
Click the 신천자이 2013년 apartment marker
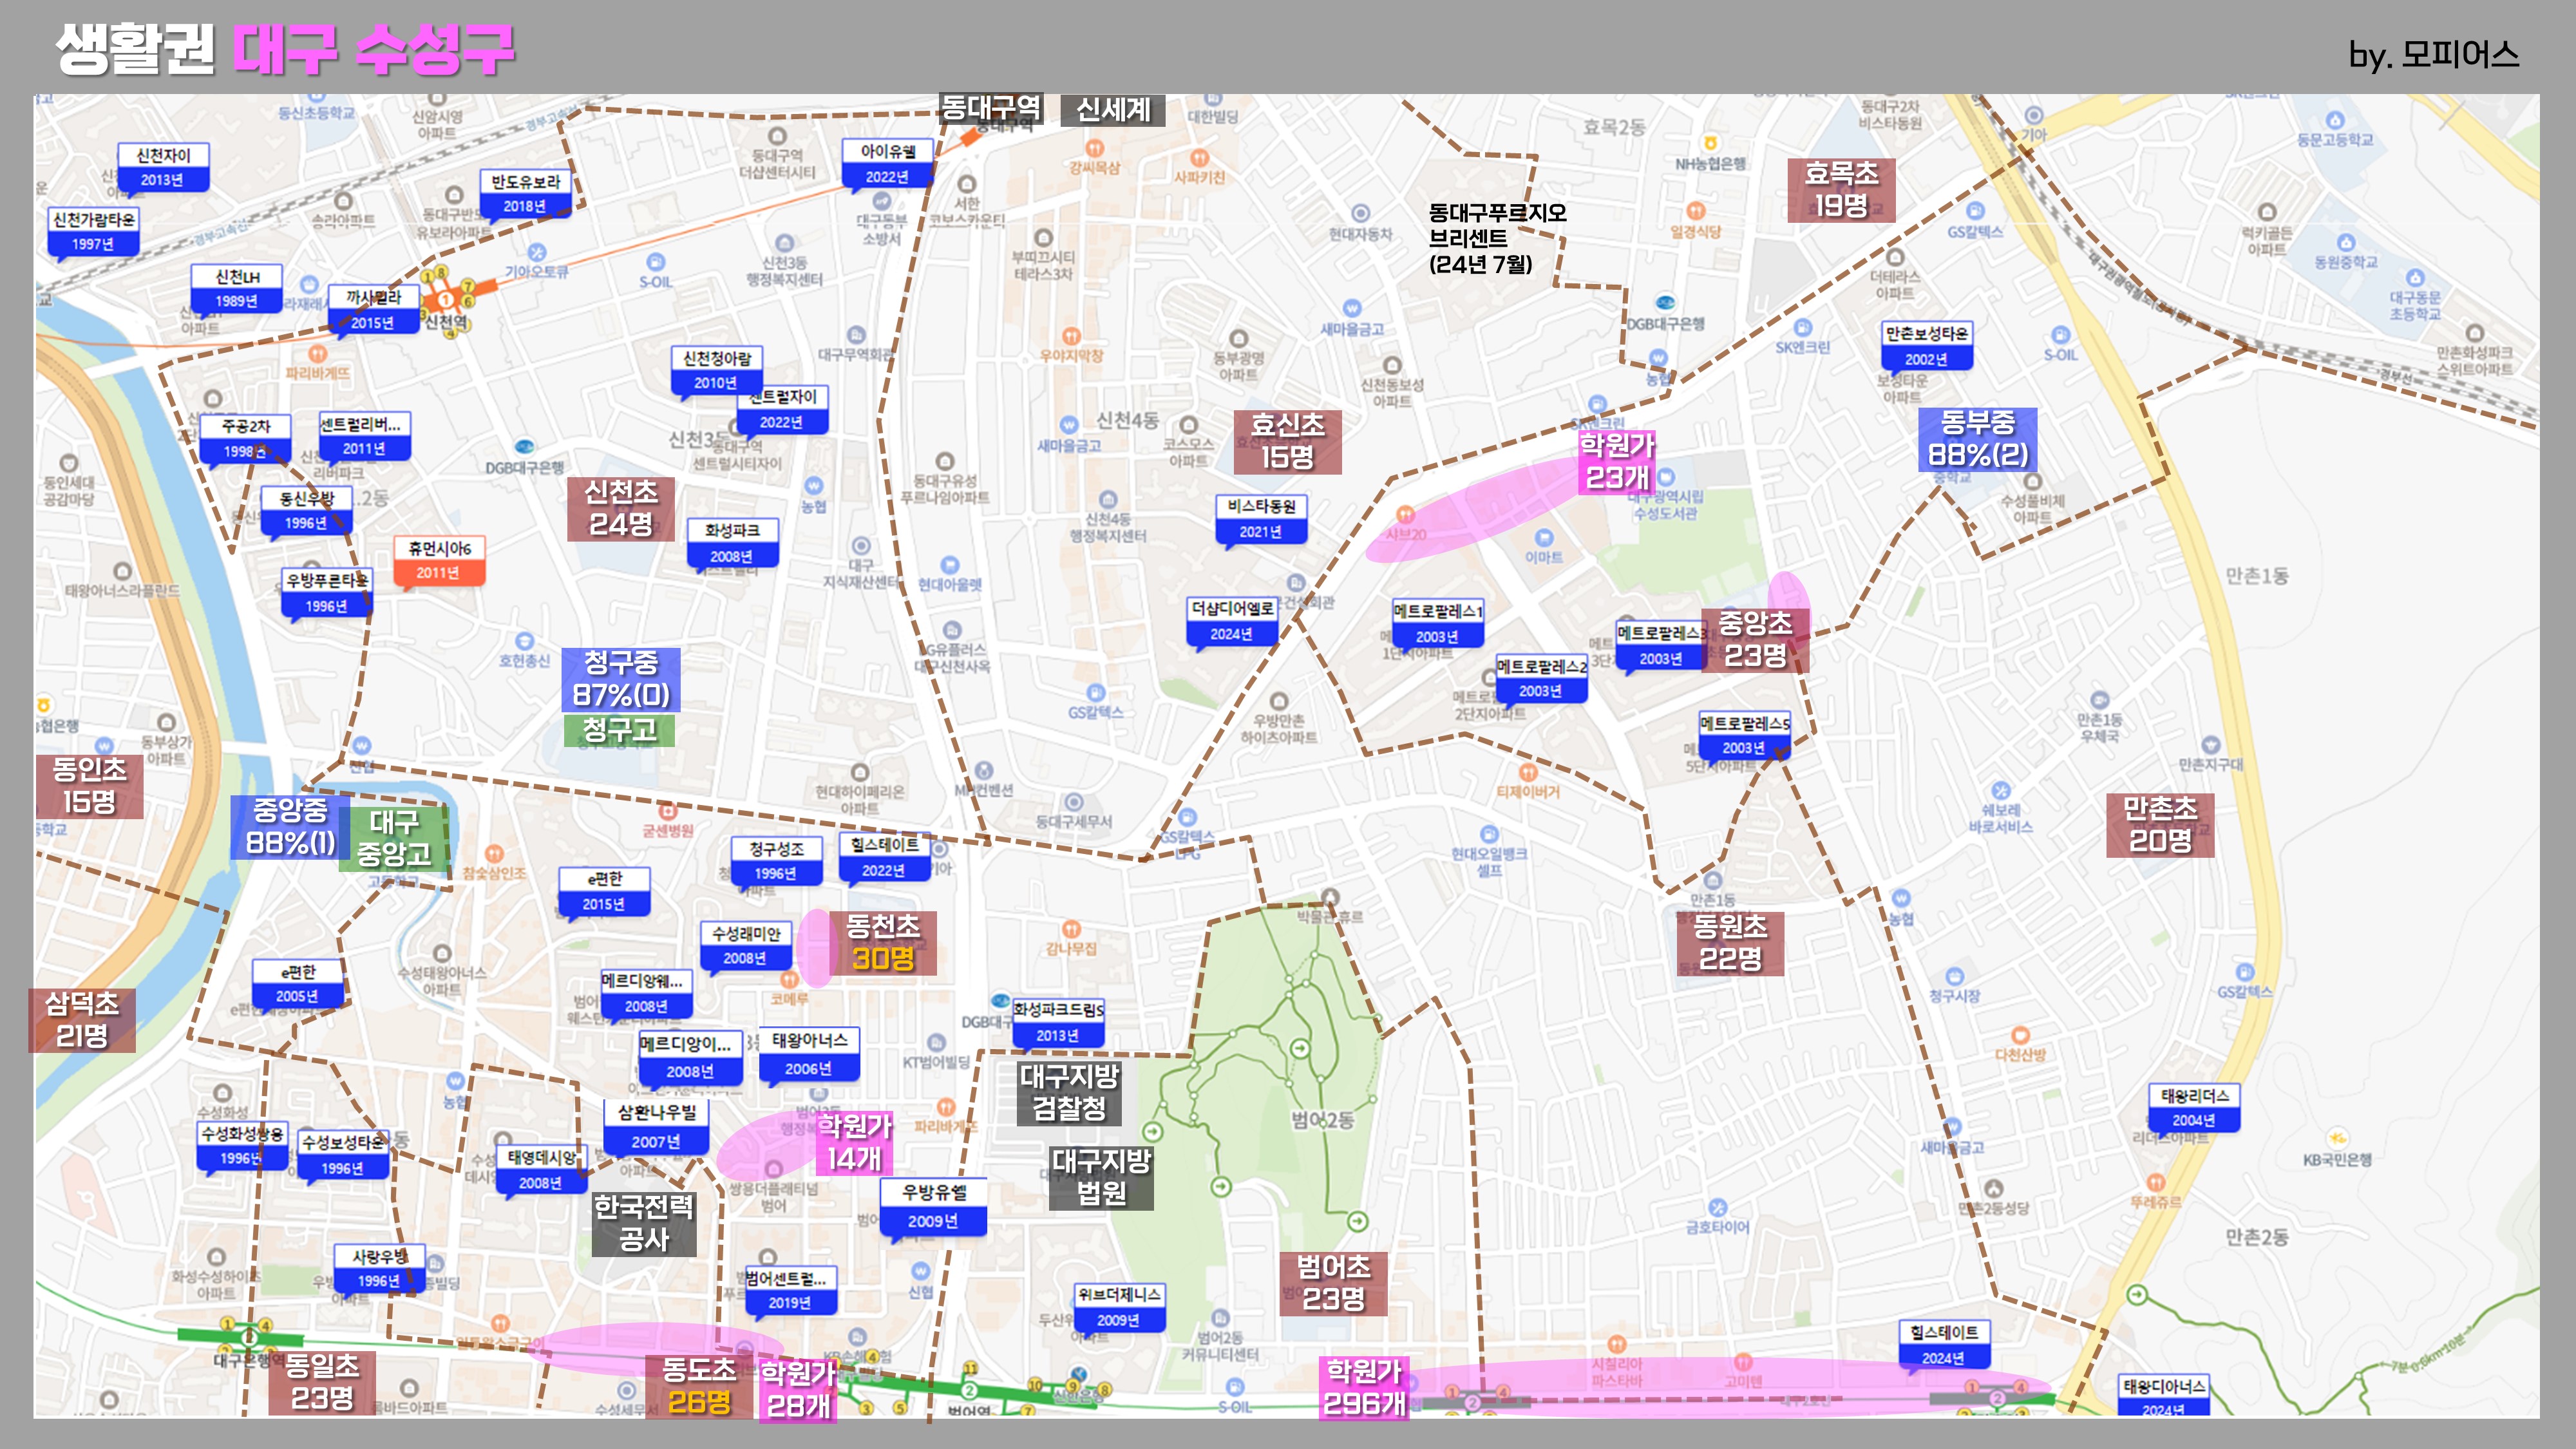pyautogui.click(x=163, y=167)
